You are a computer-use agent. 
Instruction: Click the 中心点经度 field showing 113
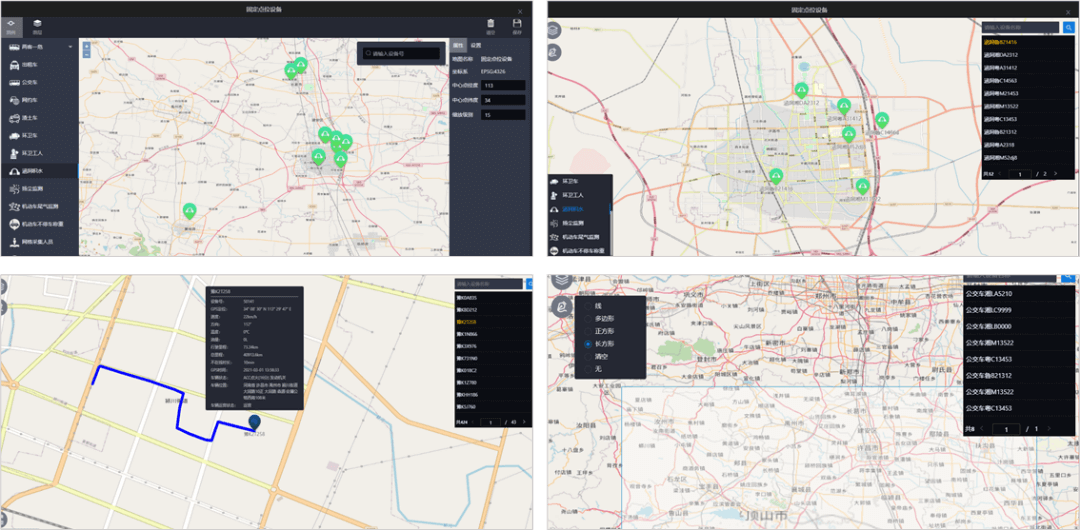(503, 85)
